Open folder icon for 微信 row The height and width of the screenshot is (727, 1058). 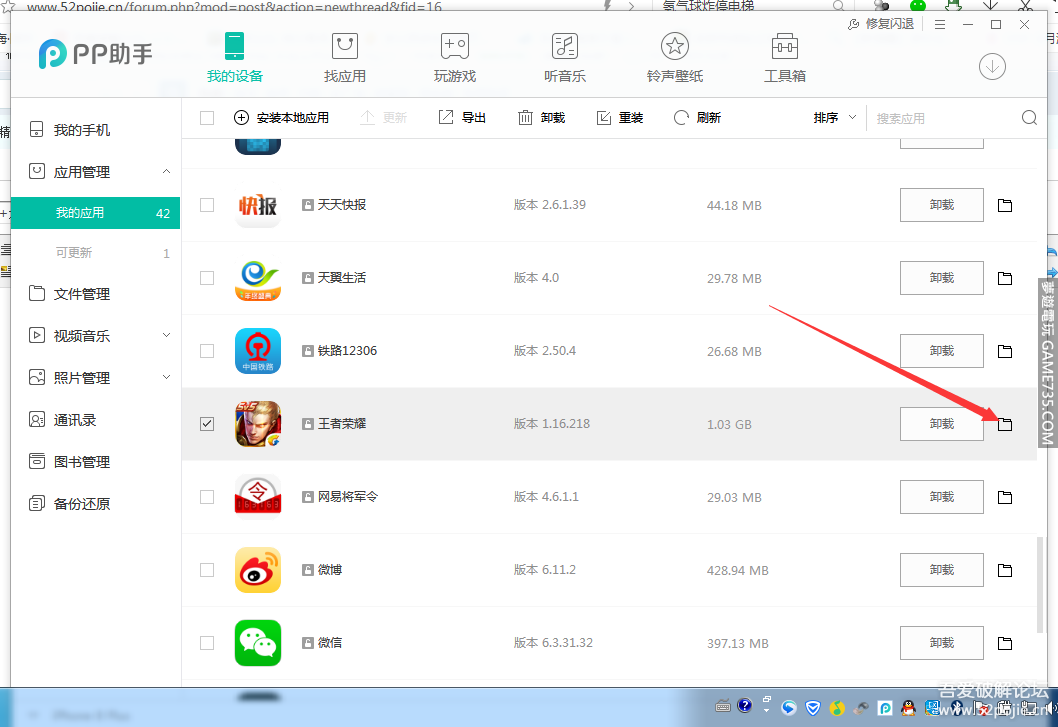pos(1005,643)
